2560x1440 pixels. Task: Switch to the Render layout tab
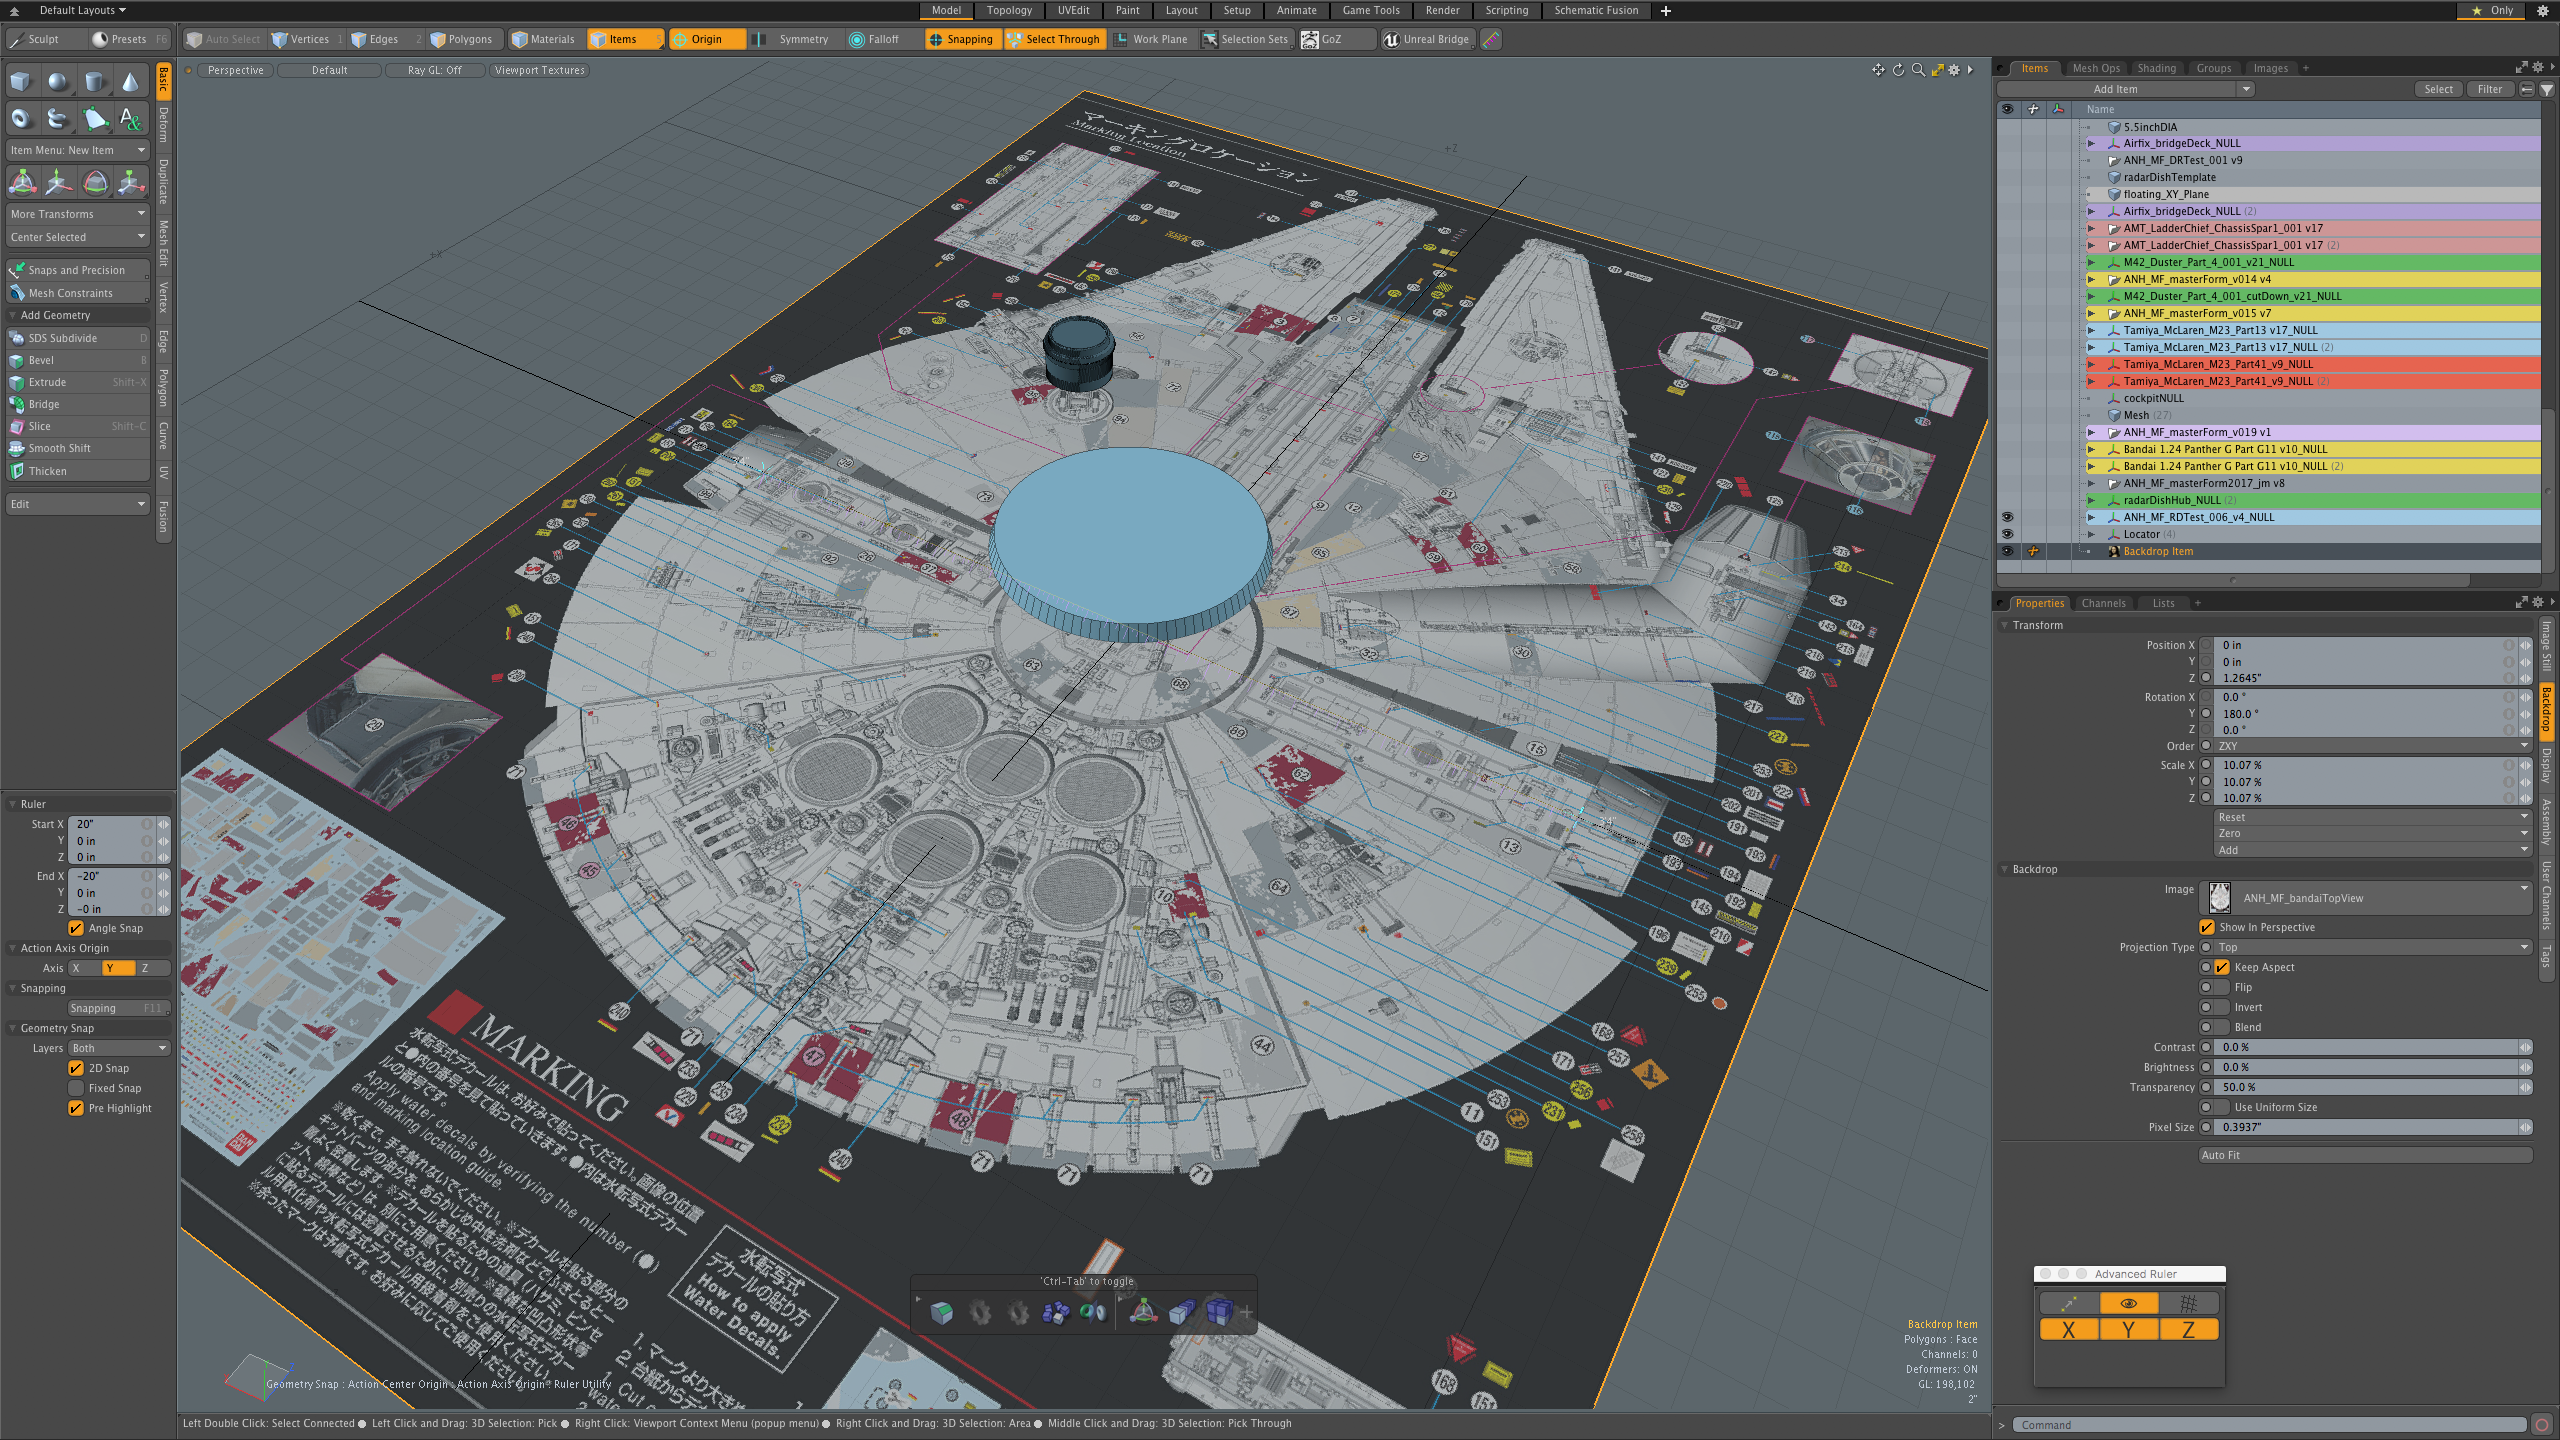pyautogui.click(x=1442, y=10)
